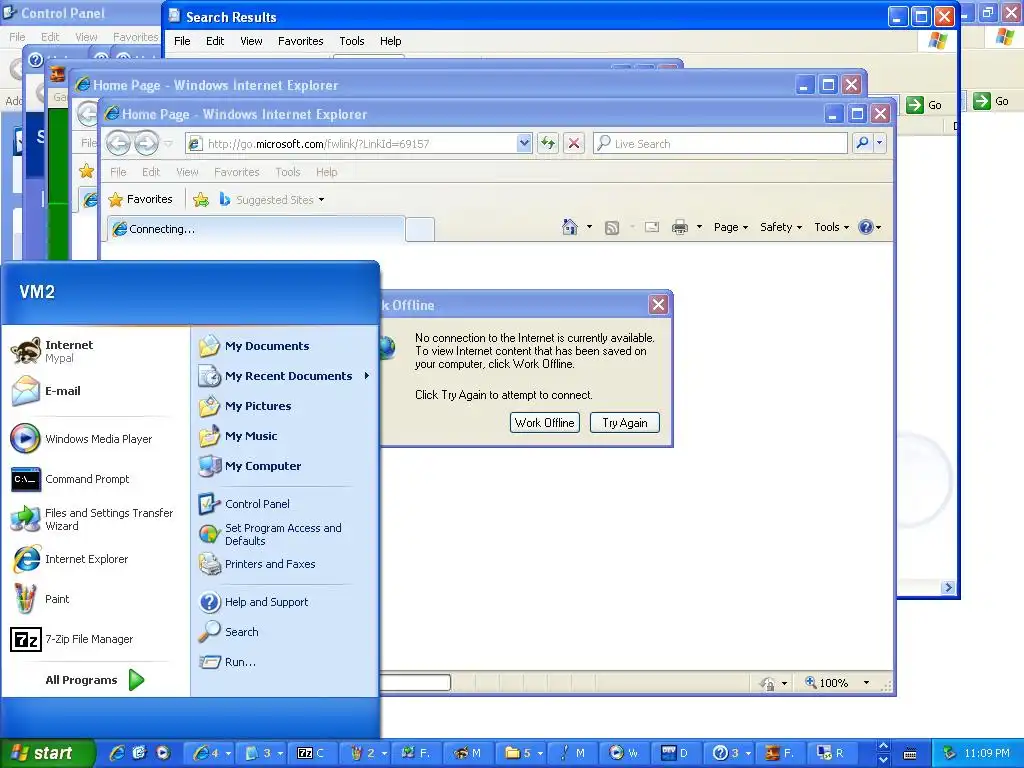Open a new blank IE tab
This screenshot has width=1024, height=768.
(420, 230)
